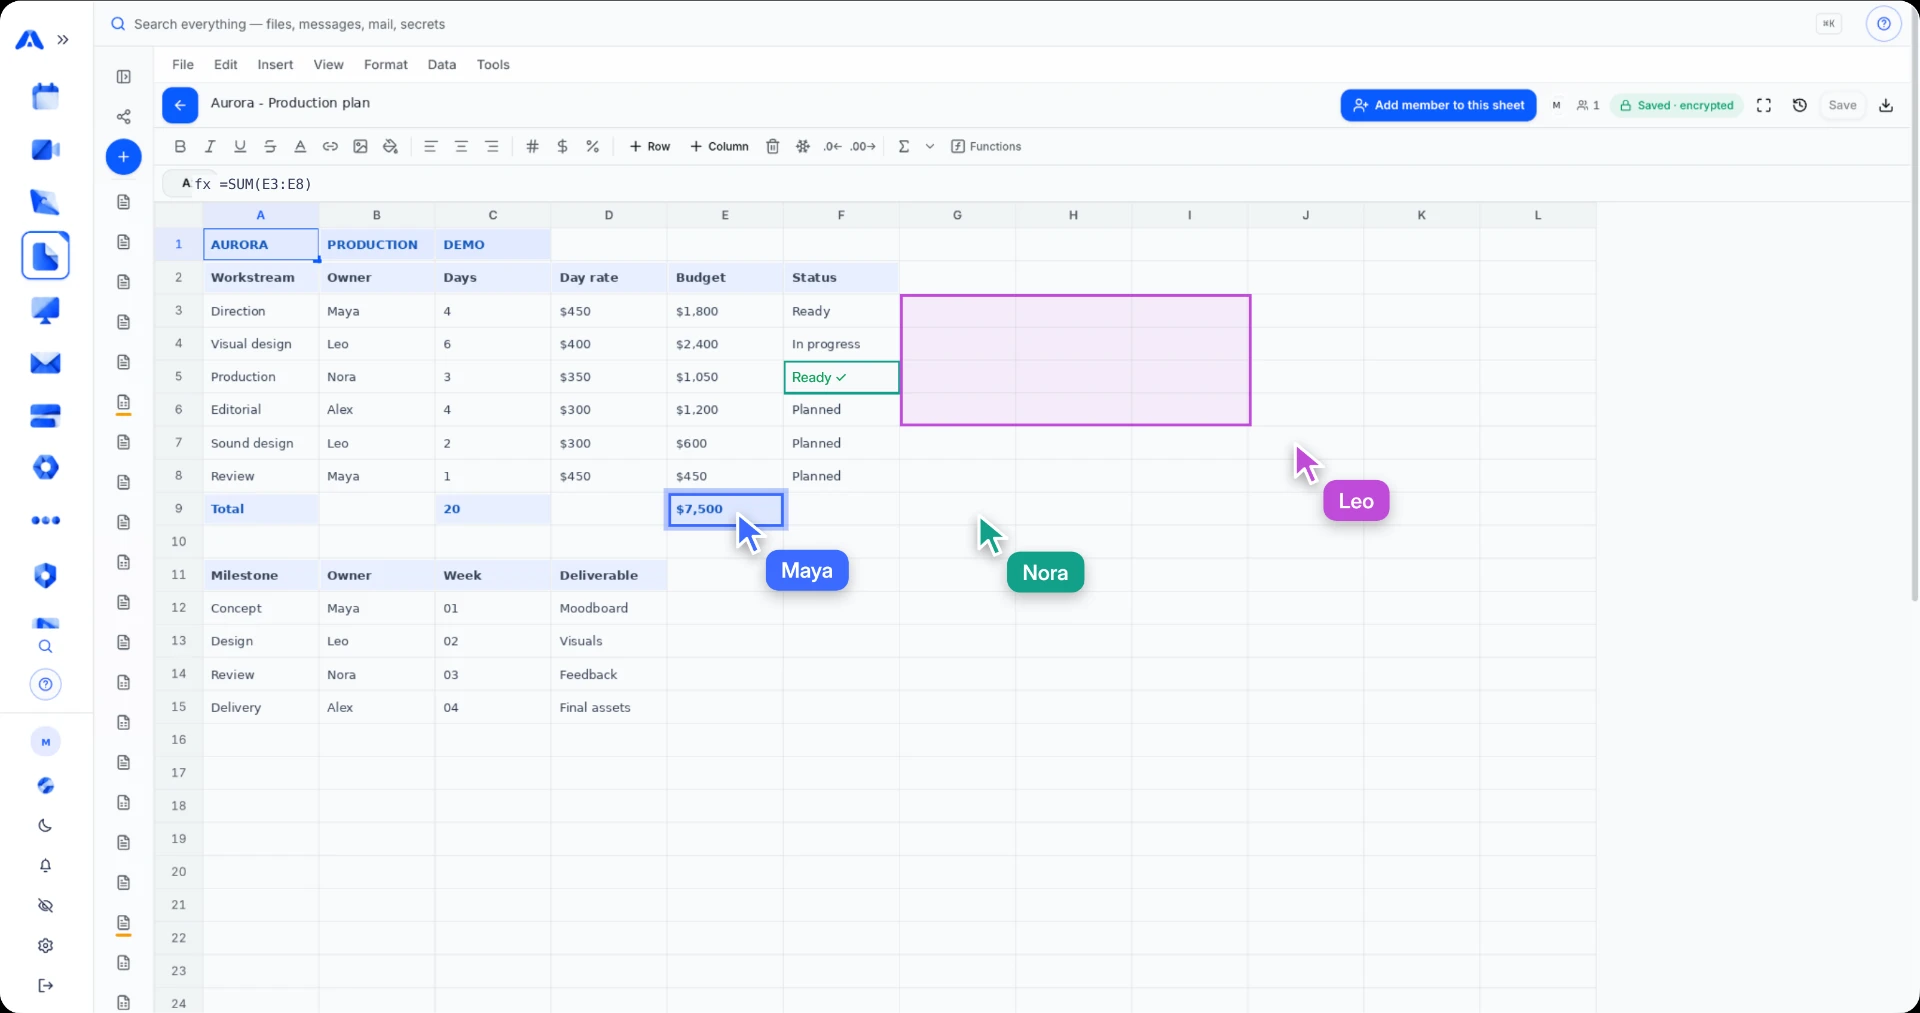
Task: Apply italic formatting
Action: 210,147
